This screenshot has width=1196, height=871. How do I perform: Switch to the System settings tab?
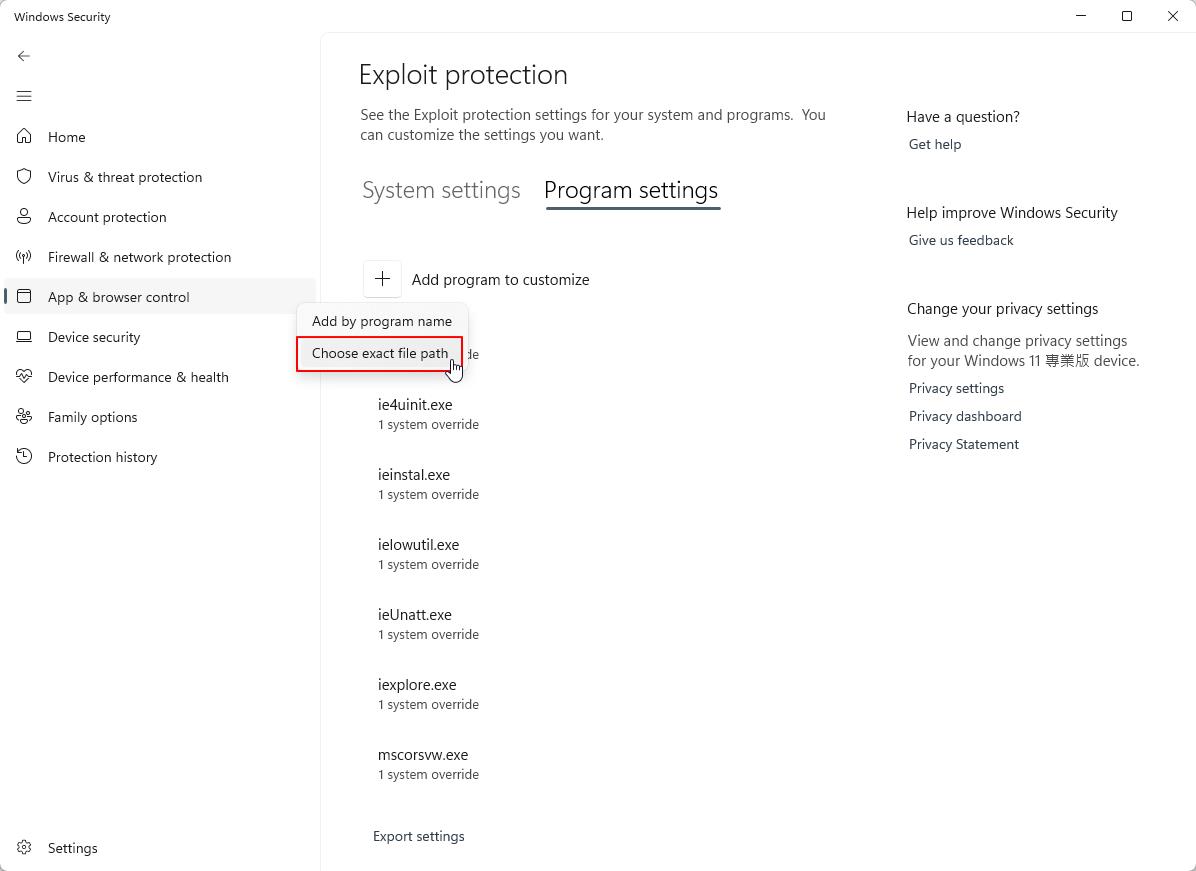coord(441,190)
